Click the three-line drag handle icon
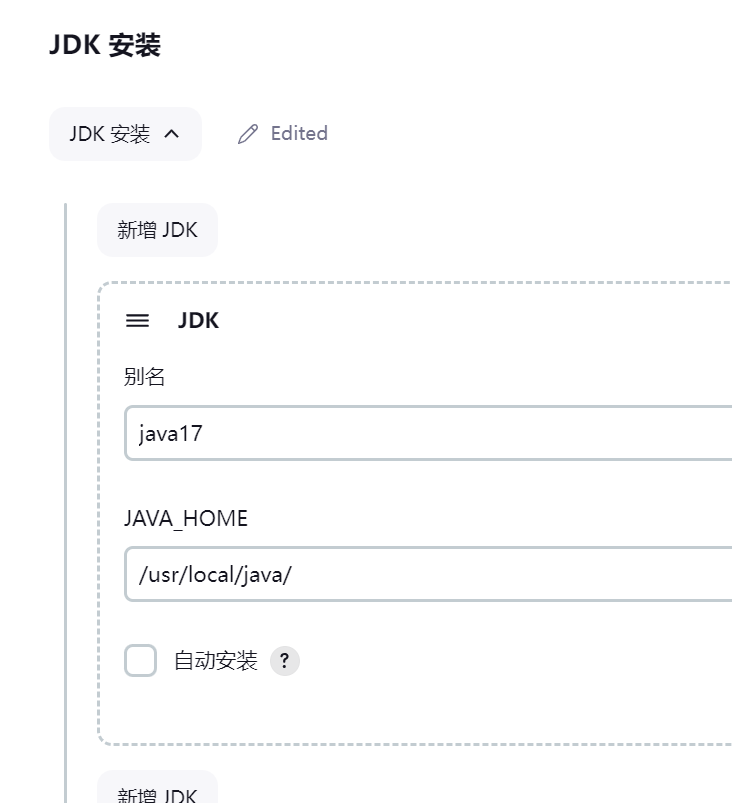 pos(137,321)
